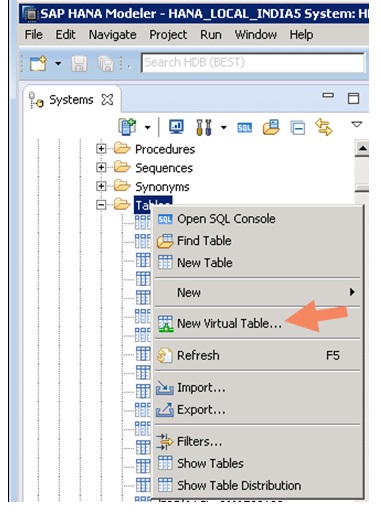The height and width of the screenshot is (515, 381).
Task: Choose Refresh from context menu
Action: tap(257, 355)
